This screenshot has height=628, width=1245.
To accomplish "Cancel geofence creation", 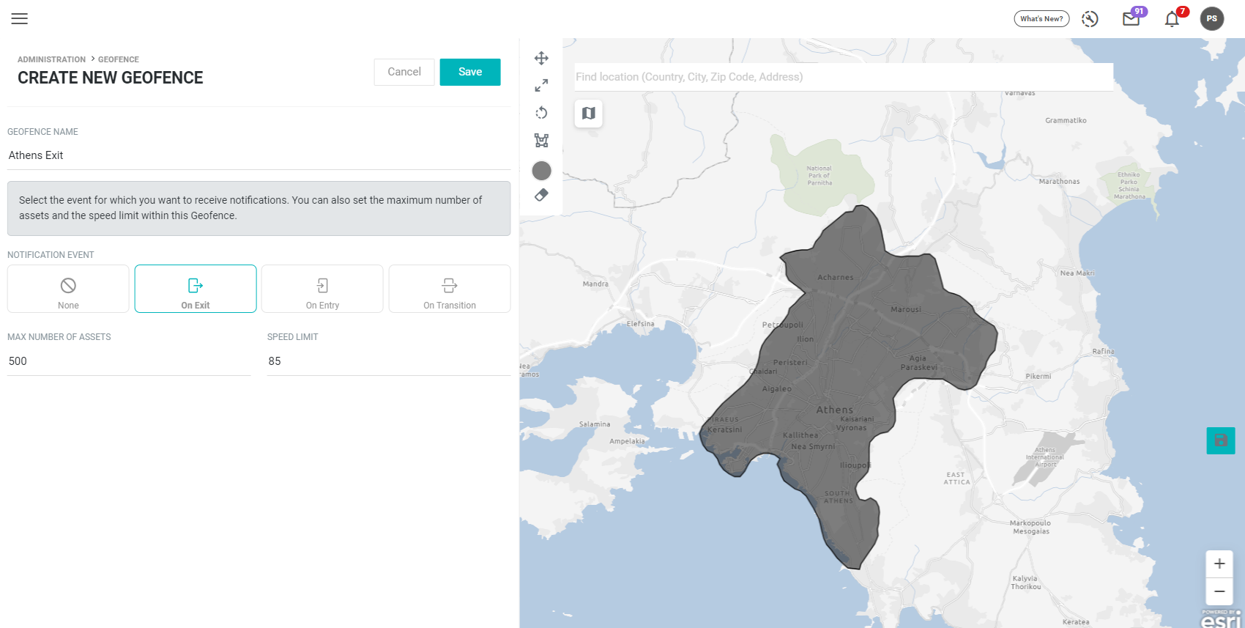I will (404, 72).
